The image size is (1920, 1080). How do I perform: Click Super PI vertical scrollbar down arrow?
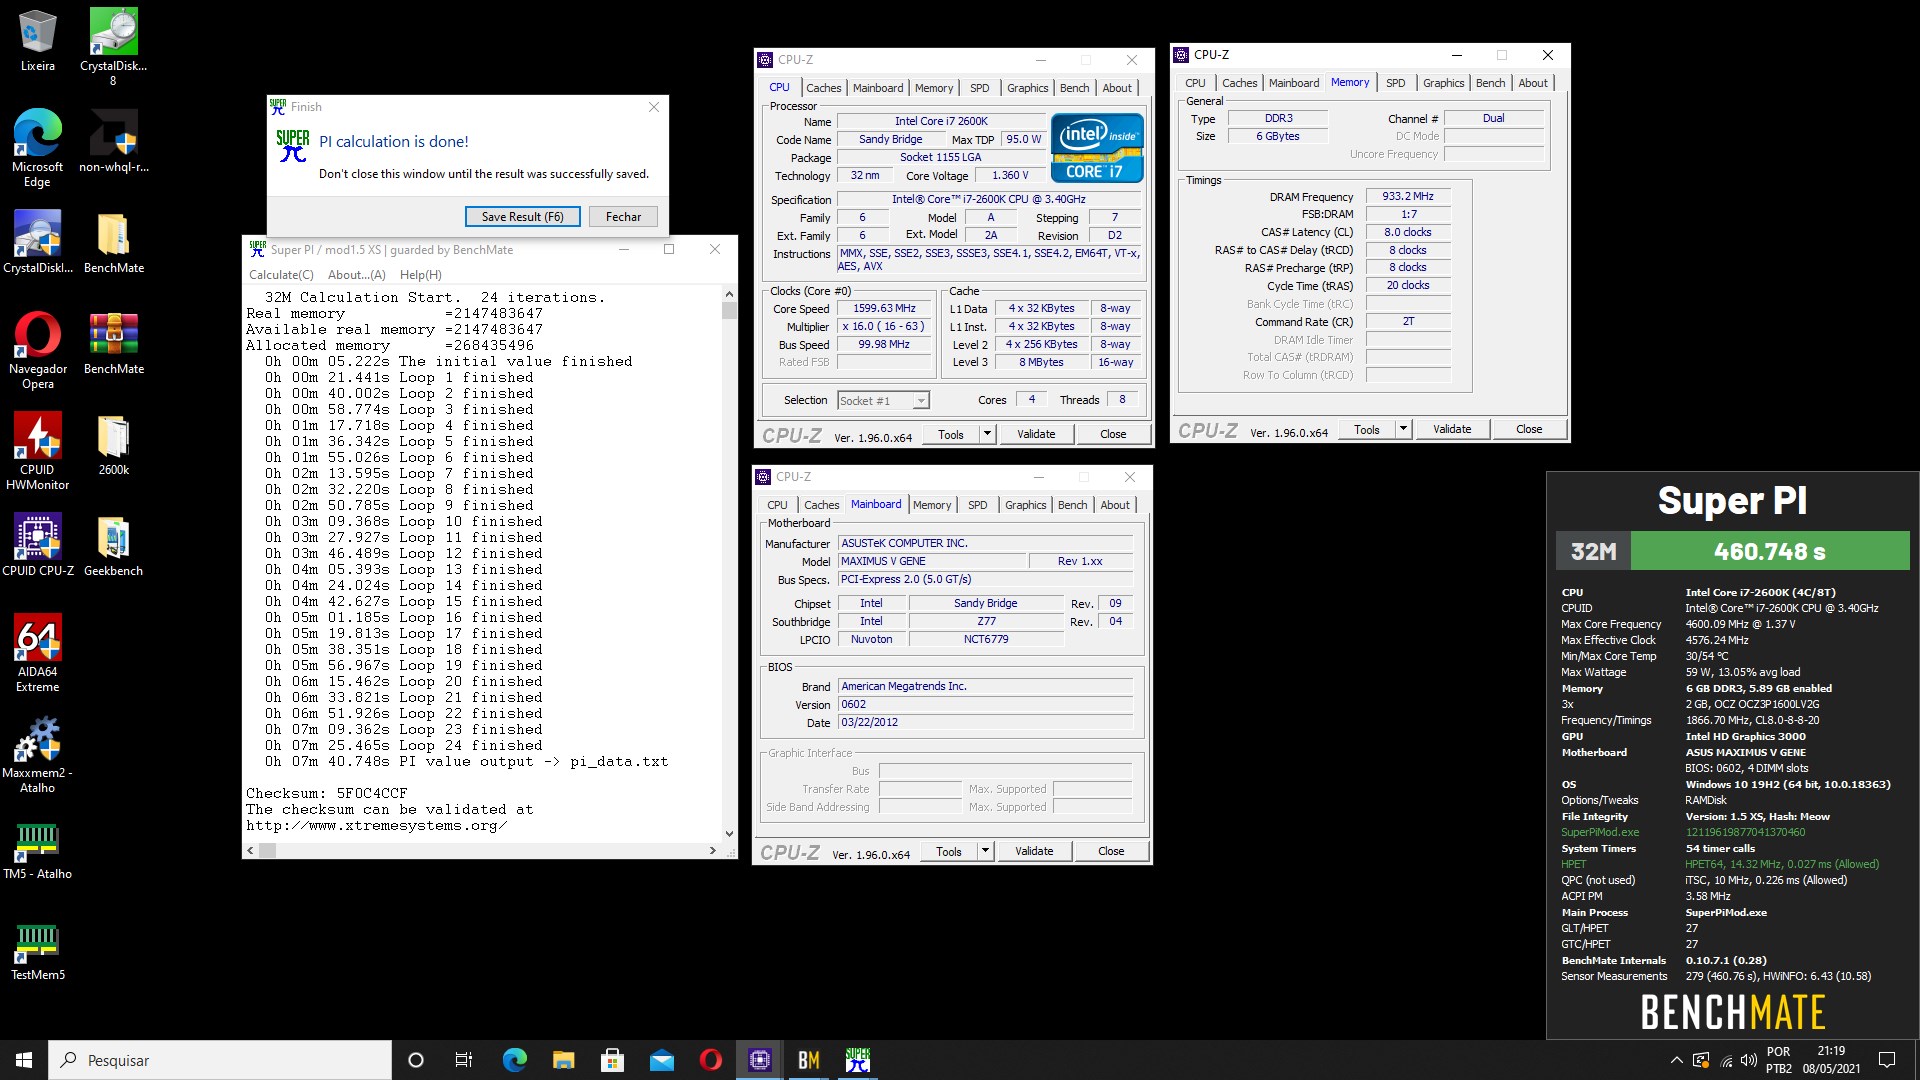tap(729, 833)
